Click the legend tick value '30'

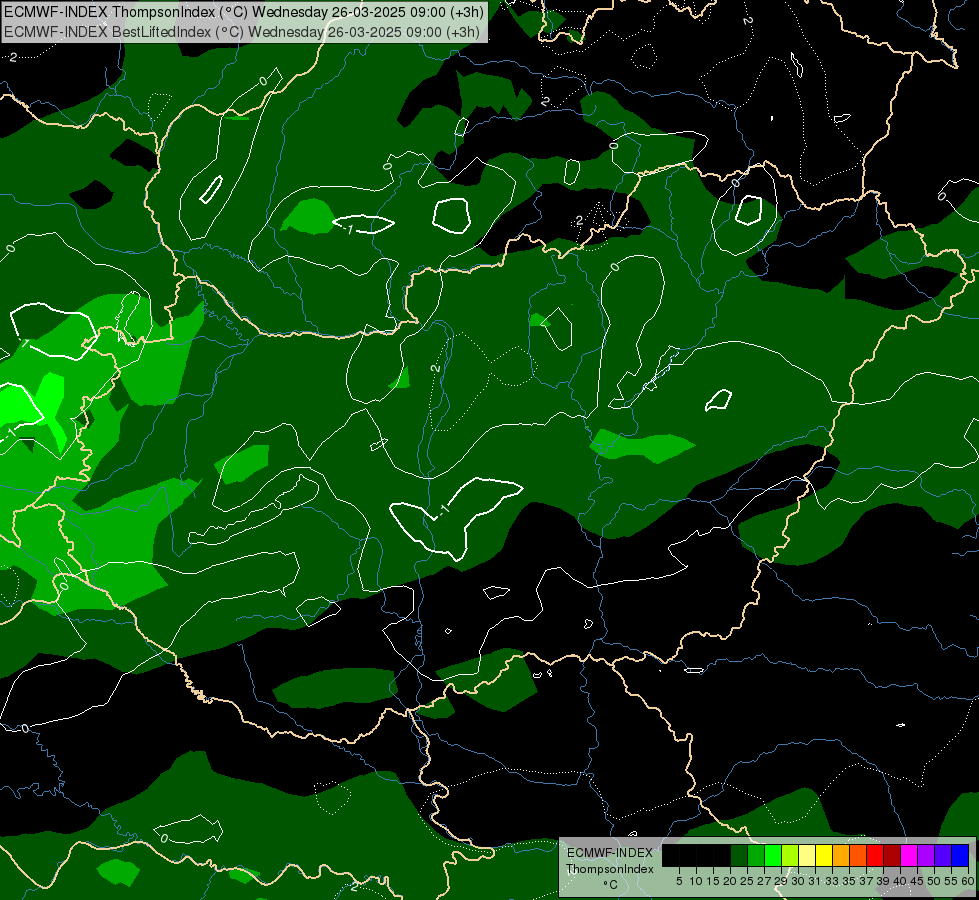tap(798, 881)
